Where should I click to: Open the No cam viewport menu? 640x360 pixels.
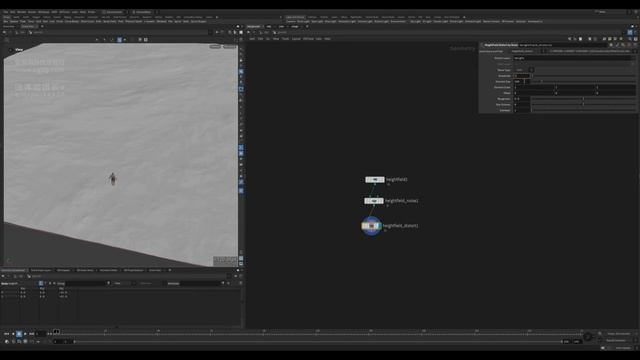[x=229, y=47]
